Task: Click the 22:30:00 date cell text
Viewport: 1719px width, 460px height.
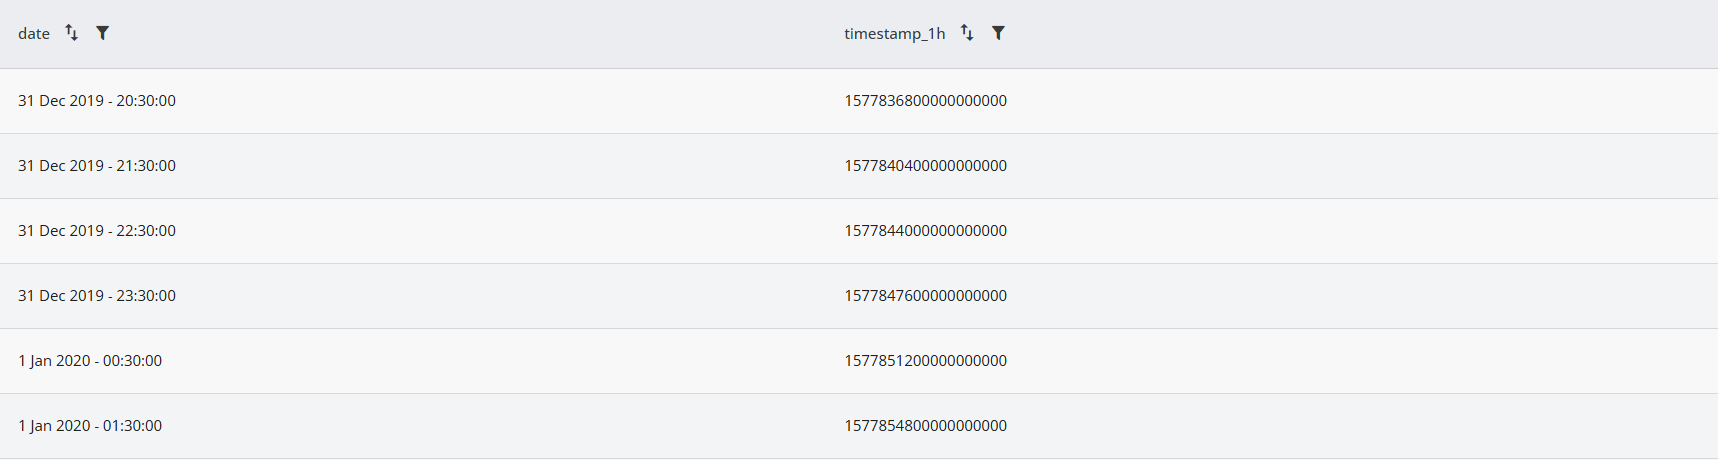Action: 97,231
